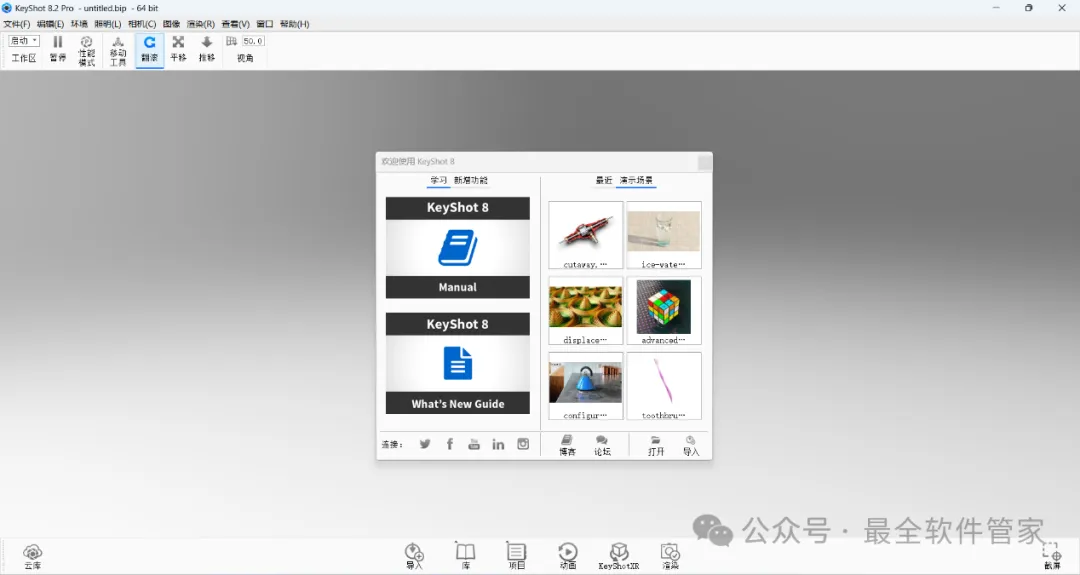Open the displace demo scene thumbnail
This screenshot has height=575, width=1080.
[585, 311]
